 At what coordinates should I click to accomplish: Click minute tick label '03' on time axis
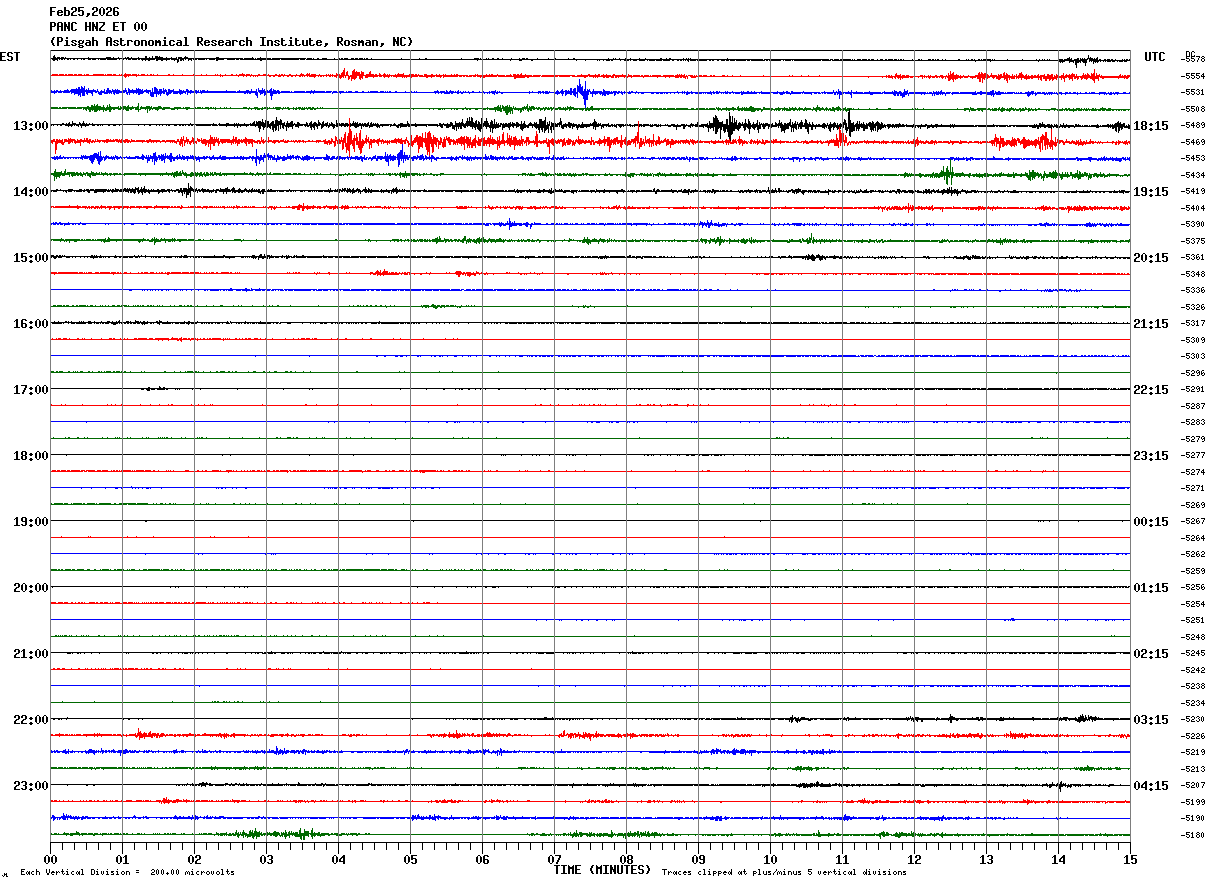[x=267, y=859]
